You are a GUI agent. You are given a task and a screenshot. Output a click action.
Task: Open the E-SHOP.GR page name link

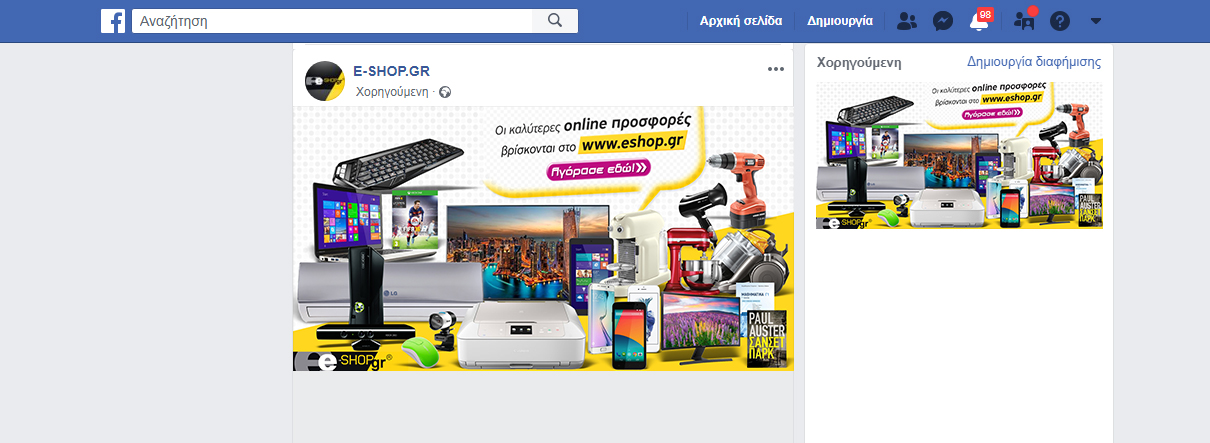coord(391,70)
